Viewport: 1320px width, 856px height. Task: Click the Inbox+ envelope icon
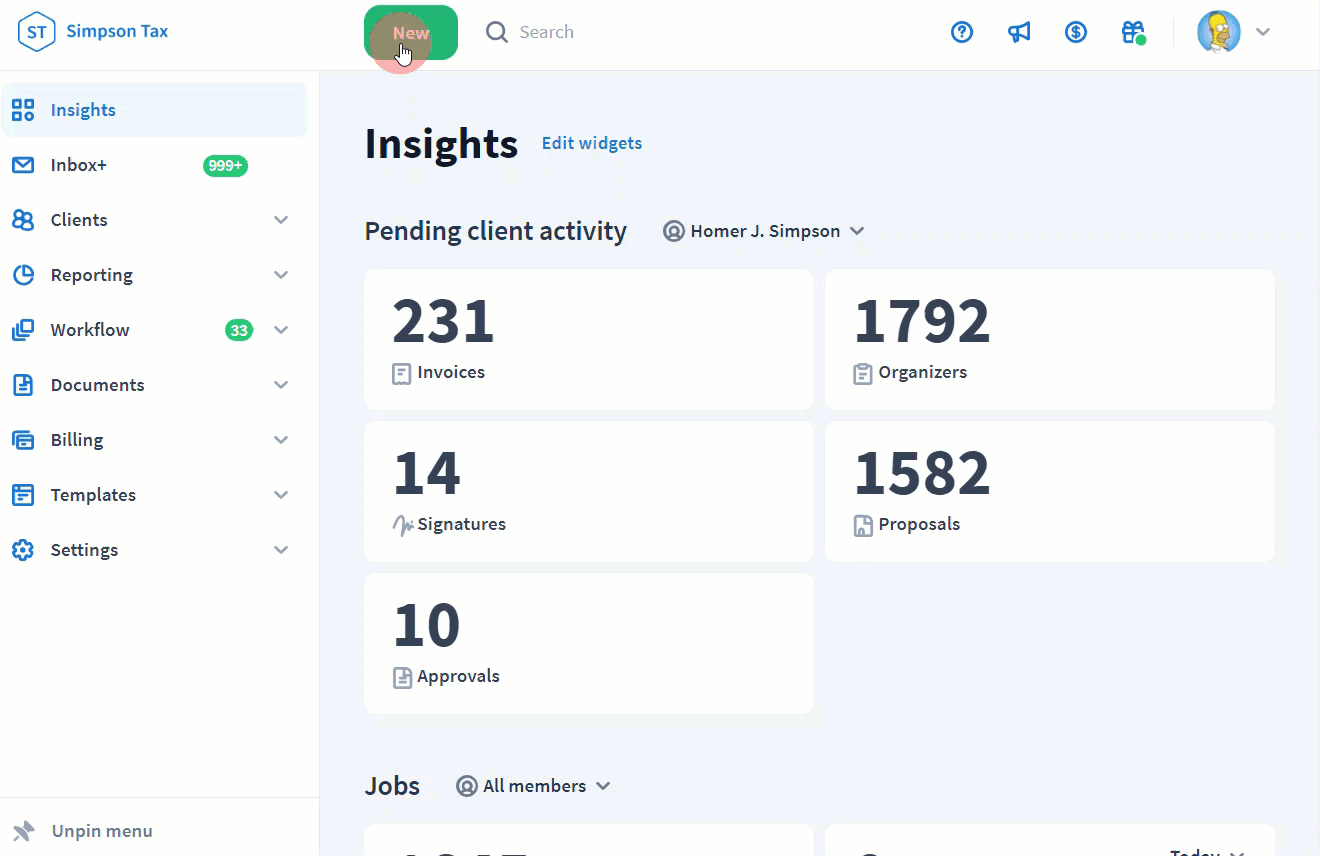click(x=23, y=165)
